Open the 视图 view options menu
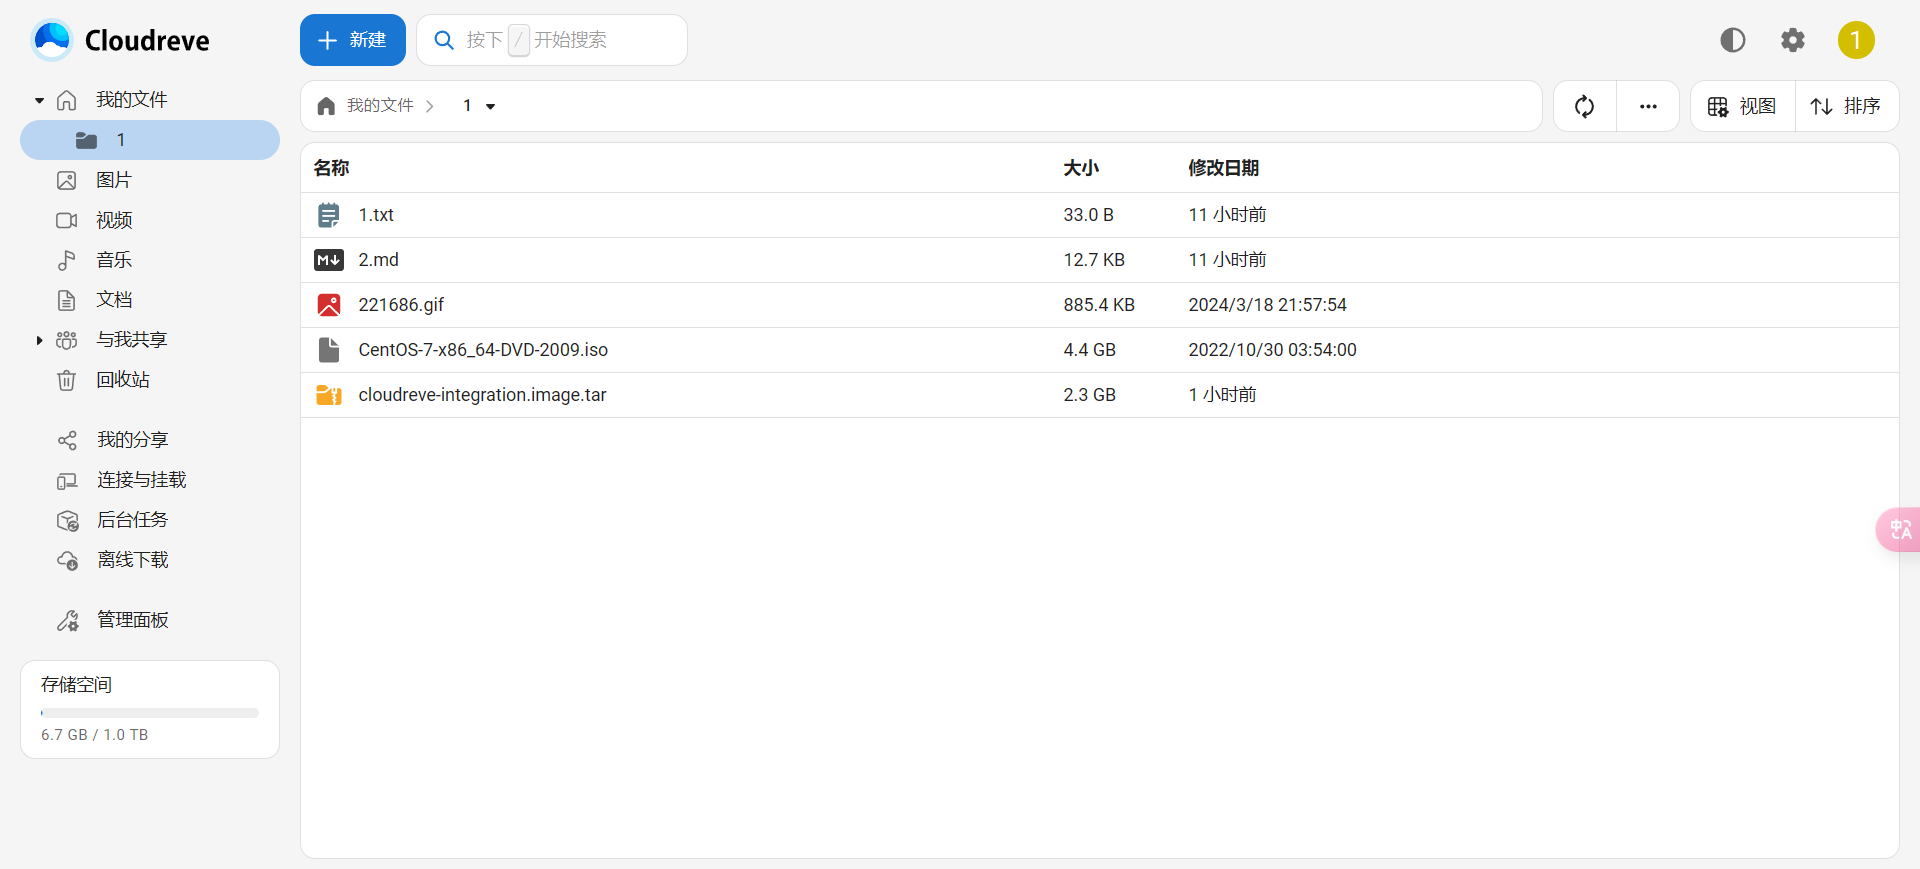This screenshot has height=869, width=1920. tap(1742, 106)
